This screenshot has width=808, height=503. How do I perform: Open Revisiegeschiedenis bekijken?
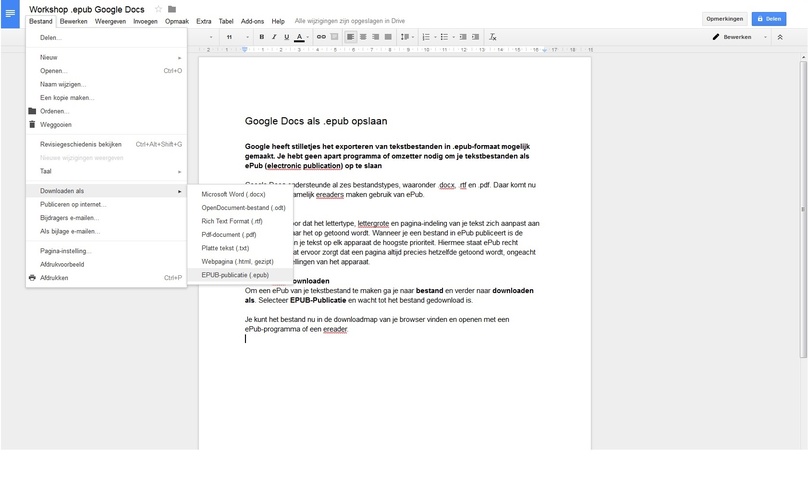(x=106, y=144)
